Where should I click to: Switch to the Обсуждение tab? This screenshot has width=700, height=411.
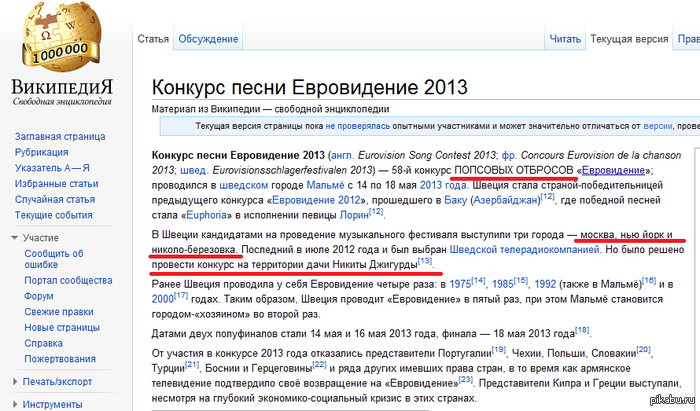coord(208,39)
